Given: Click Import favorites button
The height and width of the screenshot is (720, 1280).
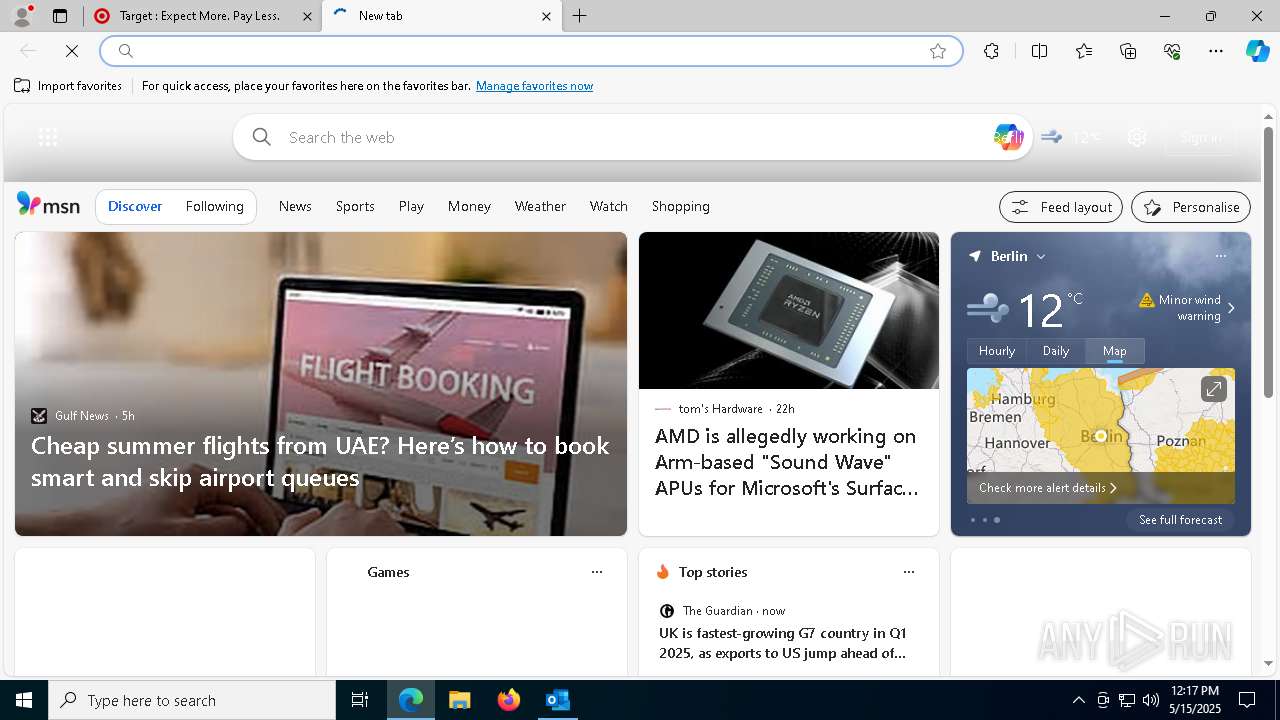Looking at the screenshot, I should [68, 86].
